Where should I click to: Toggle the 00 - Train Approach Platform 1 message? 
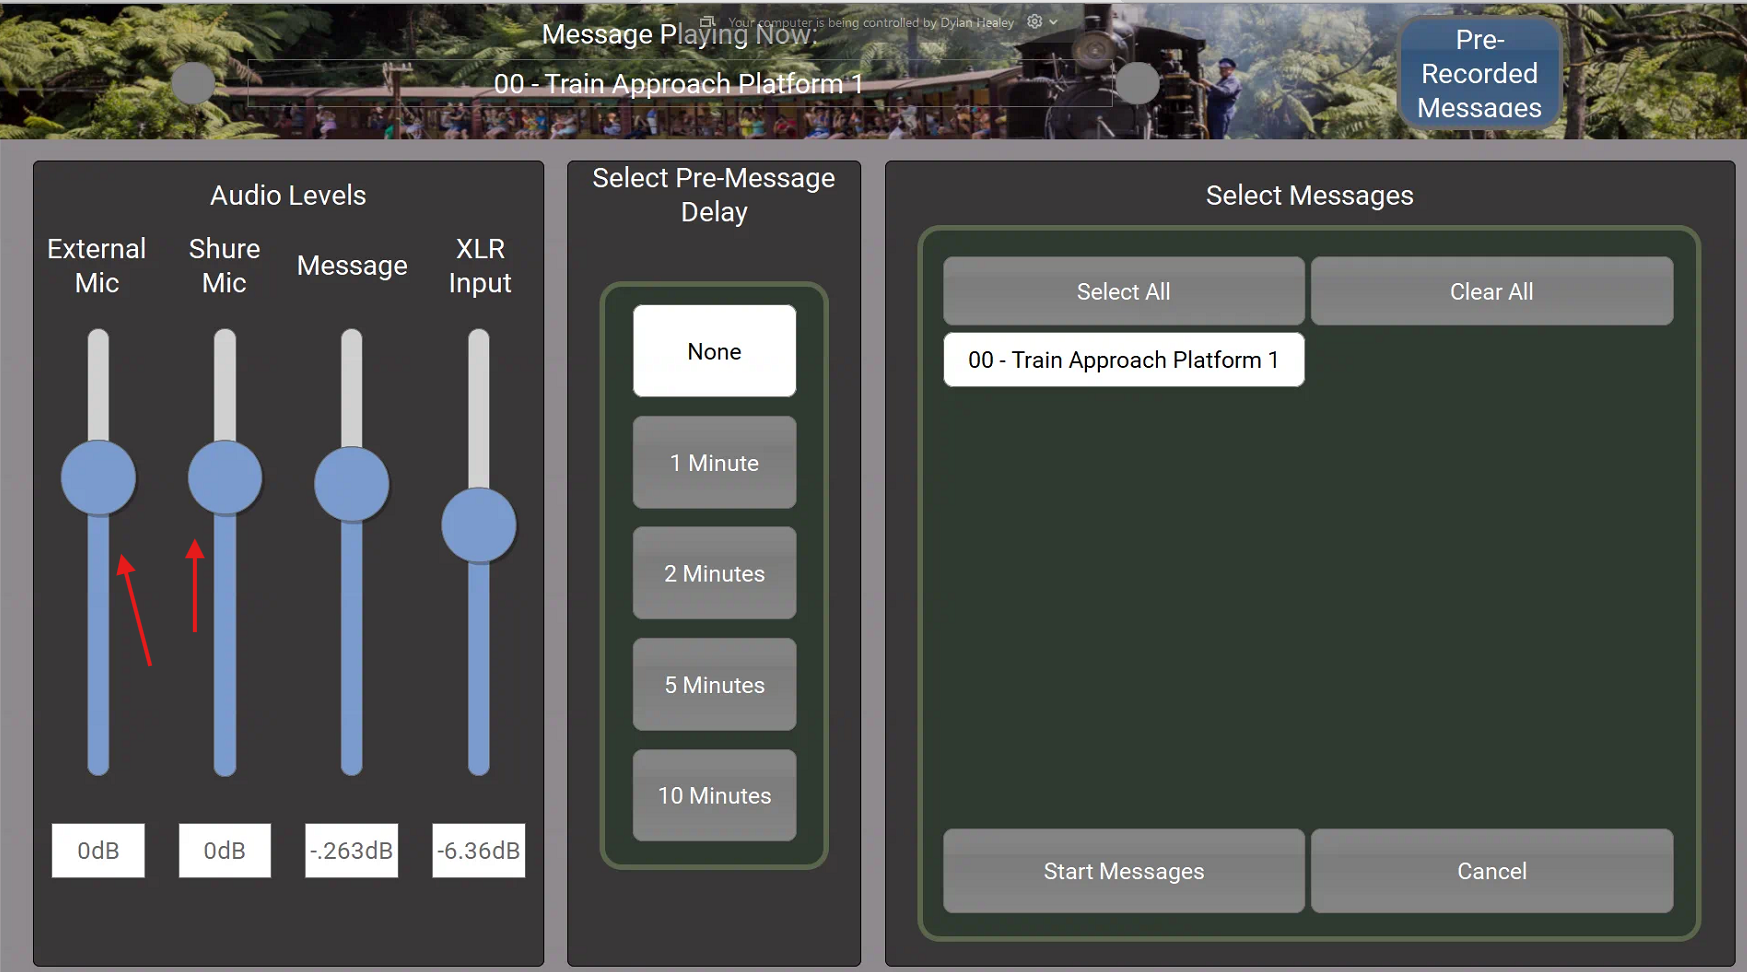(x=1123, y=360)
